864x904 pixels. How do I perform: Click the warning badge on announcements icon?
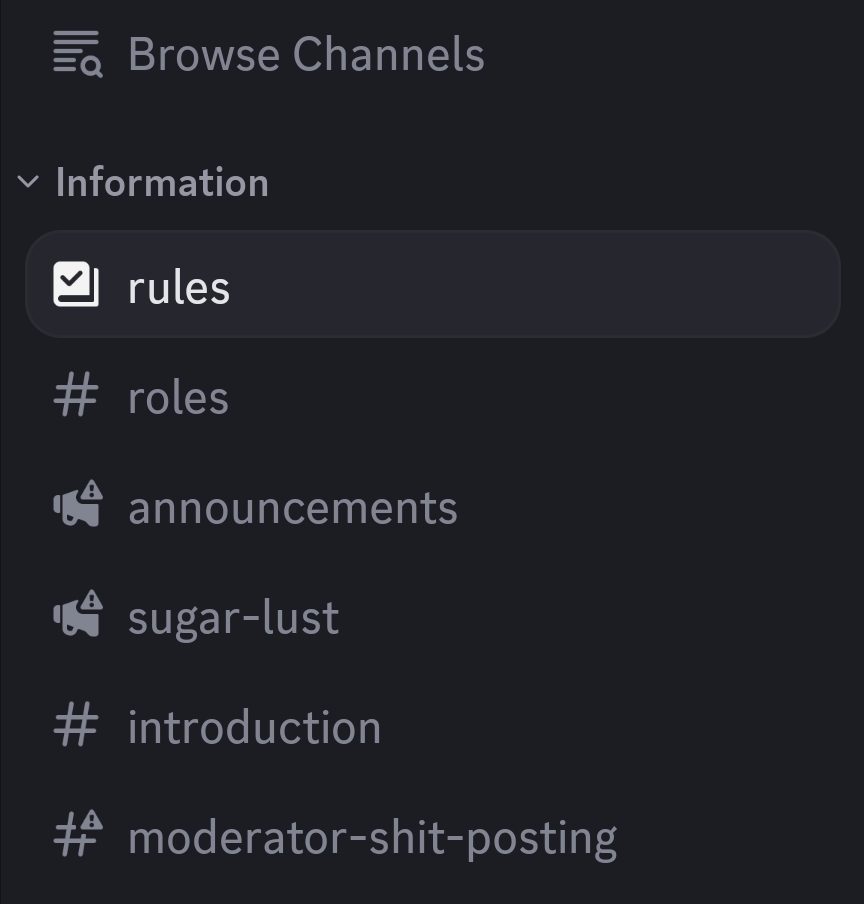[91, 492]
